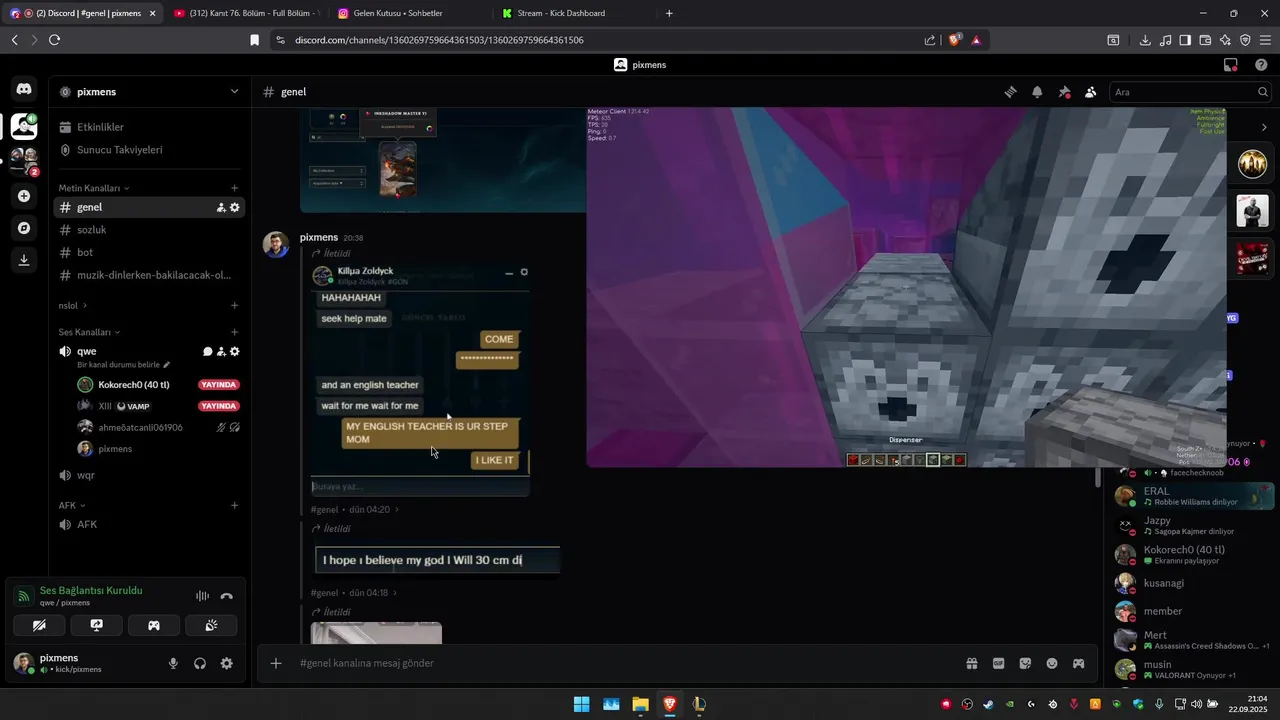Open Brave Leo AI sparkle icon
Image resolution: width=1280 pixels, height=720 pixels.
[x=1225, y=40]
